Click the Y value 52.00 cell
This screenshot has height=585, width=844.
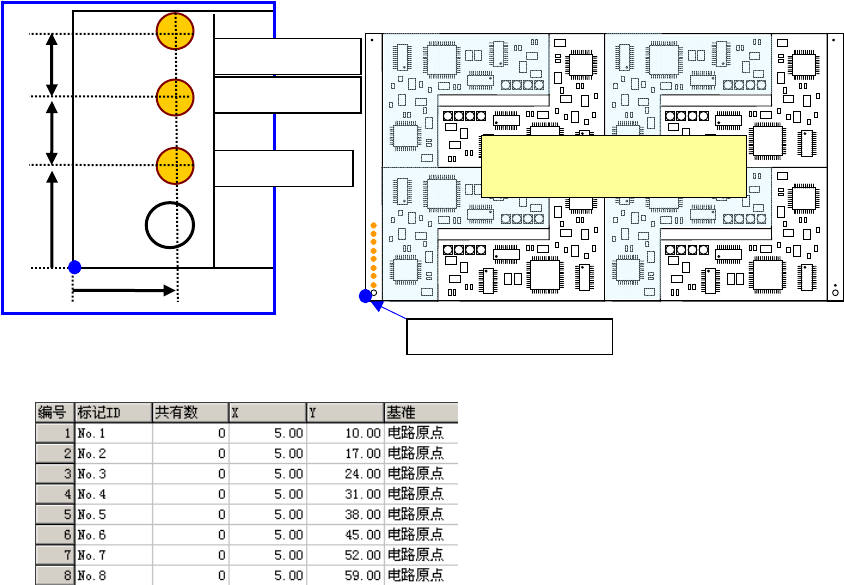pyautogui.click(x=345, y=555)
